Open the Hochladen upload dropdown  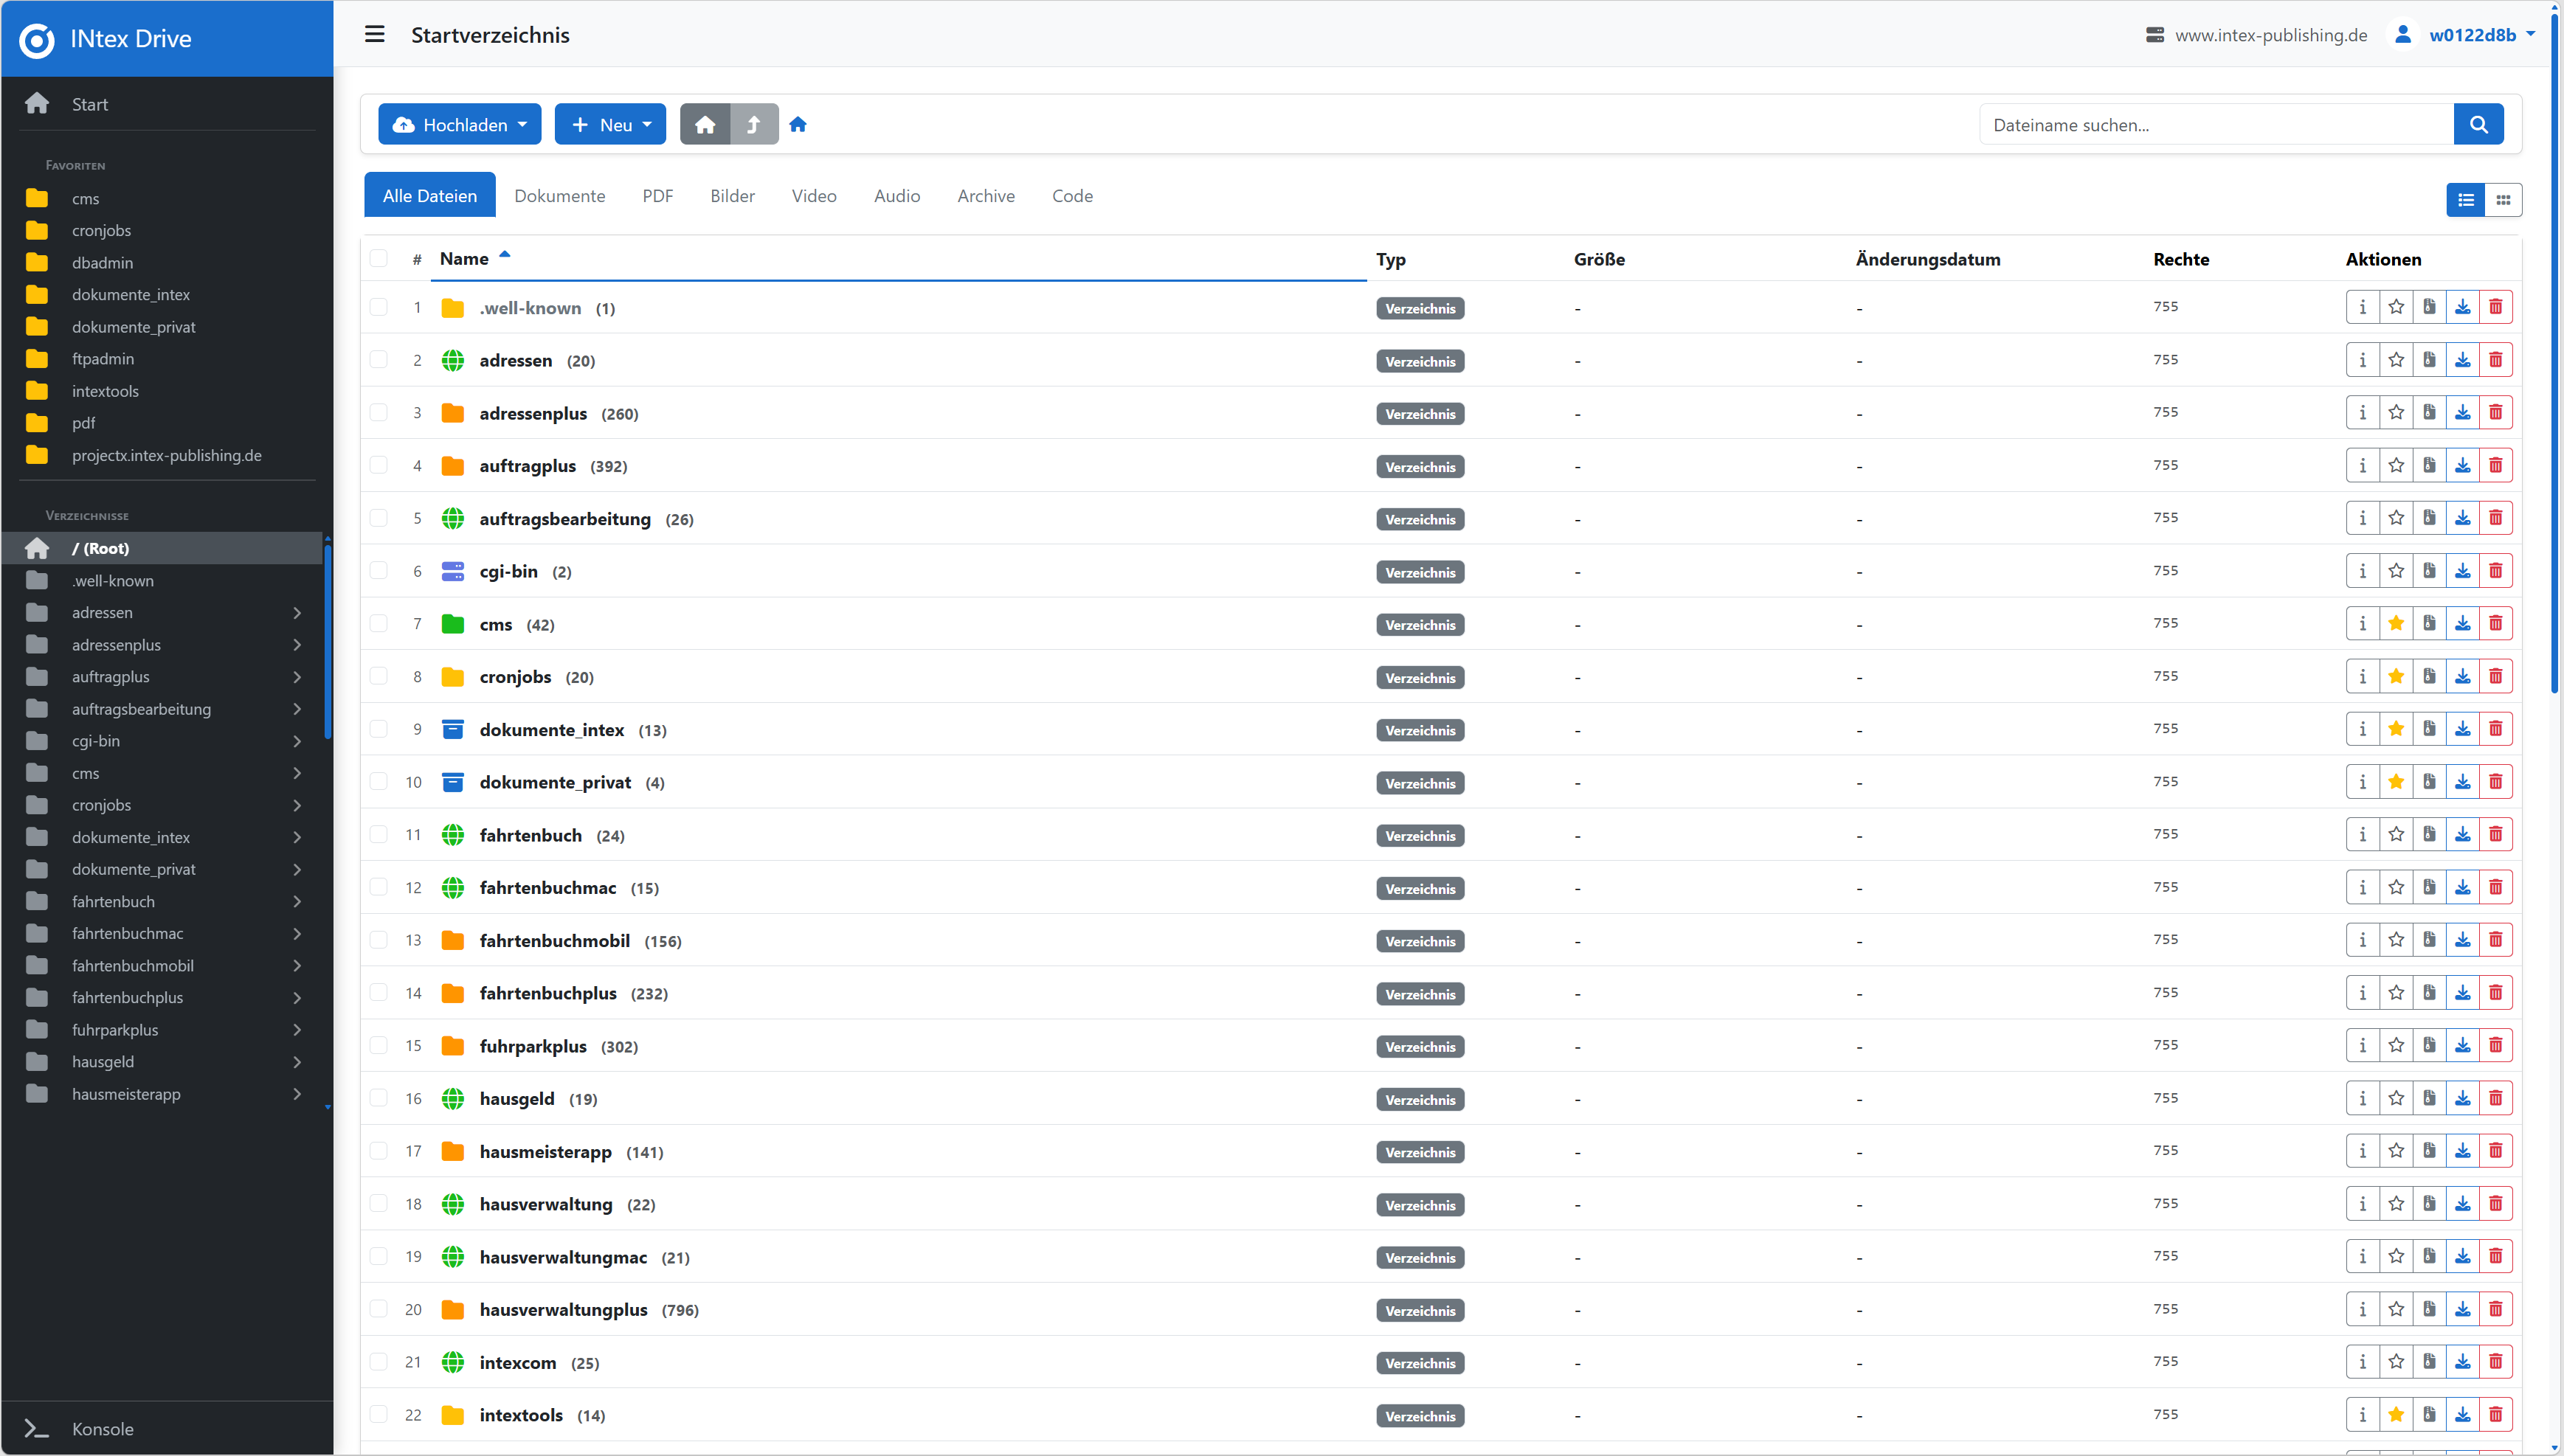point(459,125)
